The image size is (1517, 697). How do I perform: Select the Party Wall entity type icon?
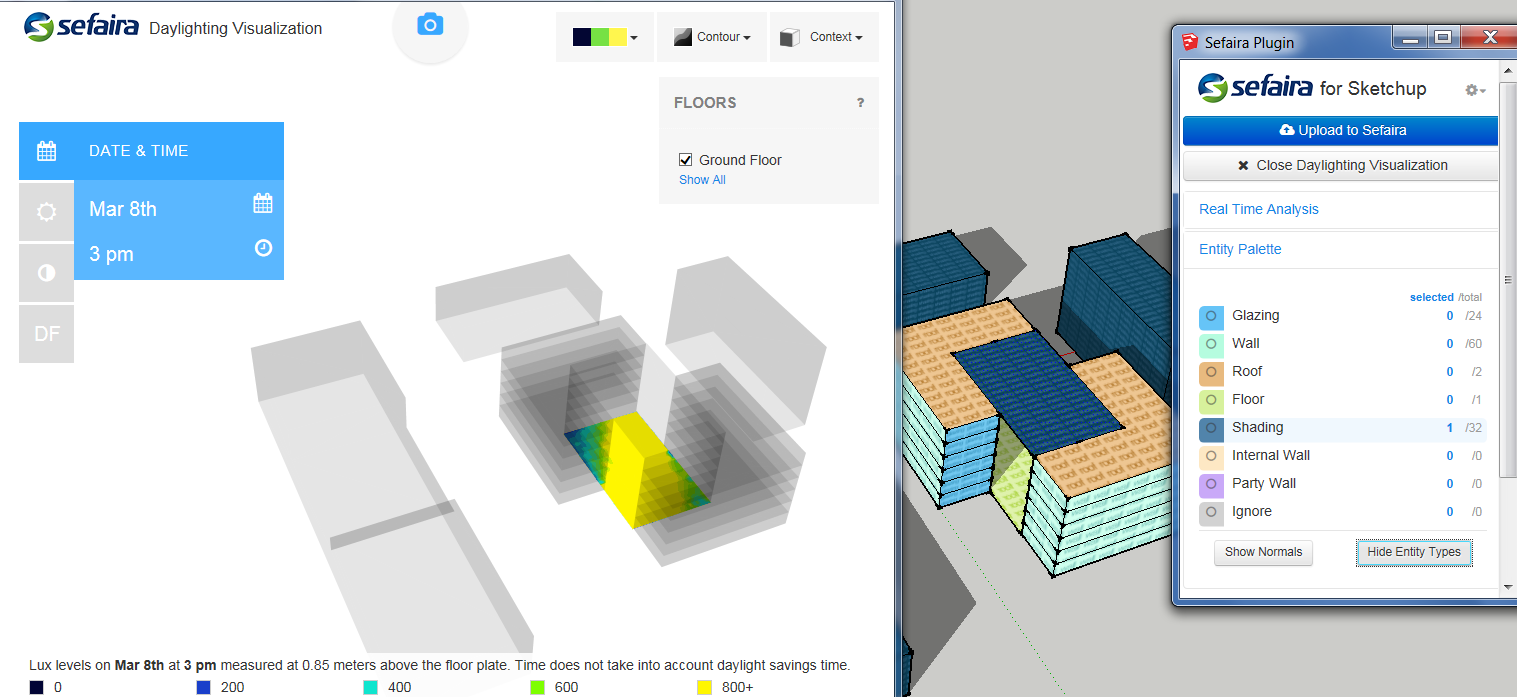pyautogui.click(x=1211, y=484)
